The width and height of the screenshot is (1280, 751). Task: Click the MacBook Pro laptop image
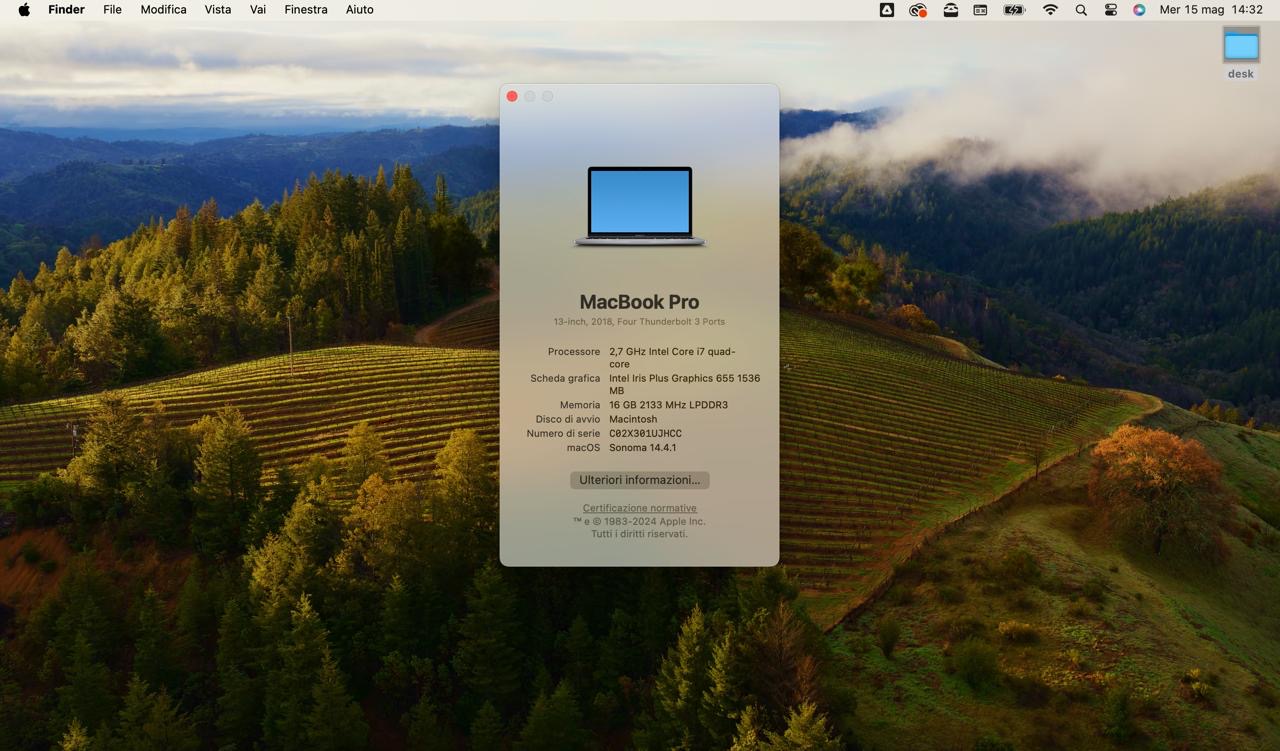coord(640,206)
